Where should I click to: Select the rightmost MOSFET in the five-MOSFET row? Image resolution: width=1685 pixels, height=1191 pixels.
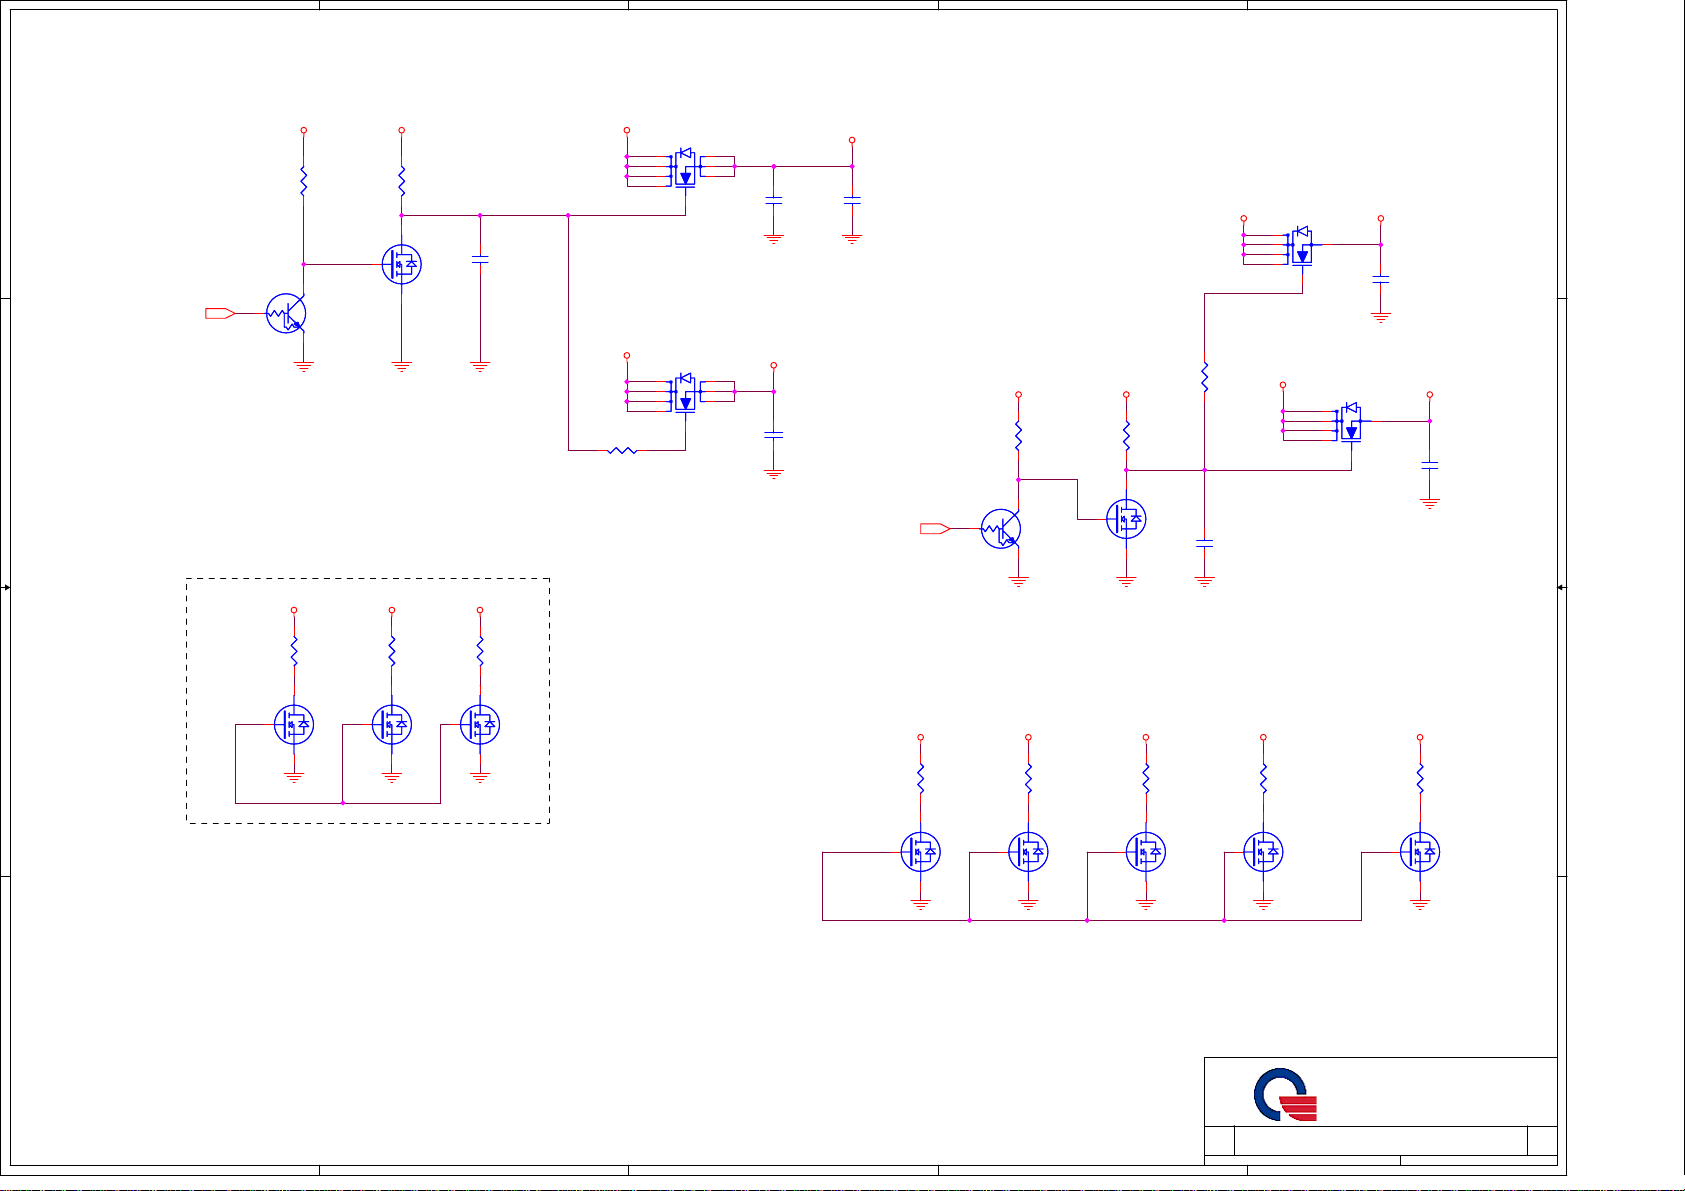click(1420, 852)
